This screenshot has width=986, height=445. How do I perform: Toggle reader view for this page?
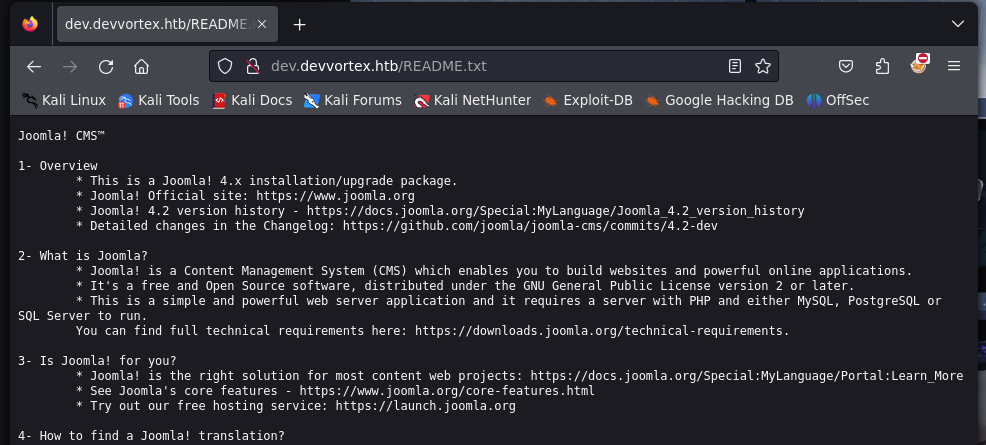(x=735, y=66)
